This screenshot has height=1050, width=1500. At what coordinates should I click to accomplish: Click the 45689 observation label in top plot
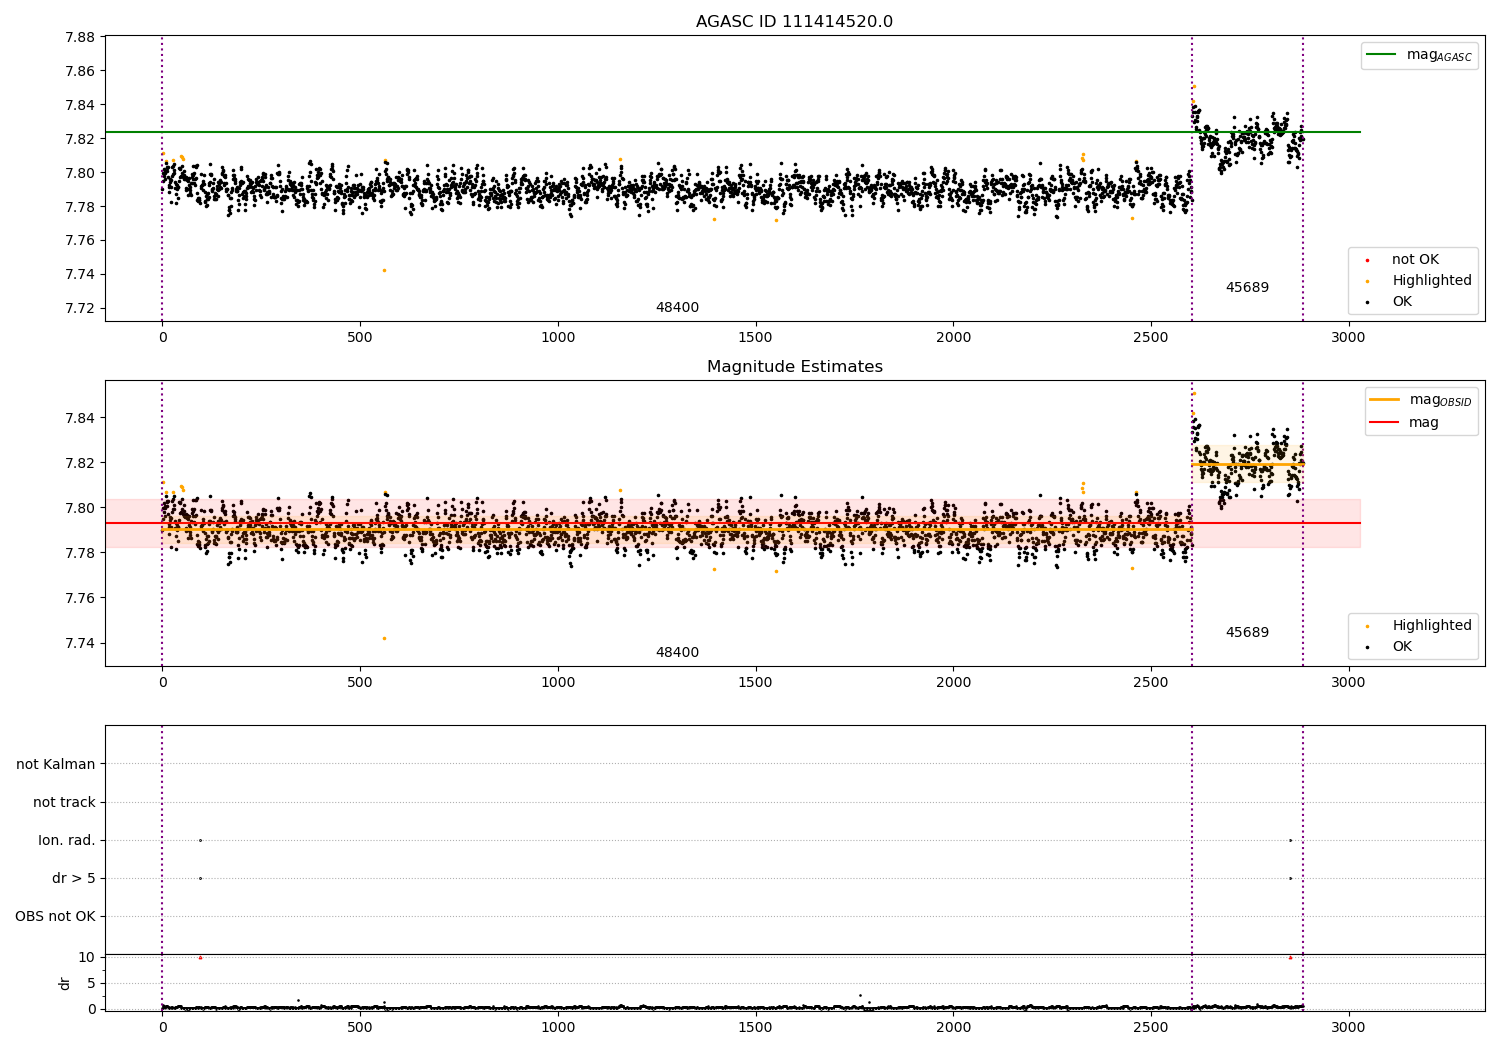tap(1247, 288)
